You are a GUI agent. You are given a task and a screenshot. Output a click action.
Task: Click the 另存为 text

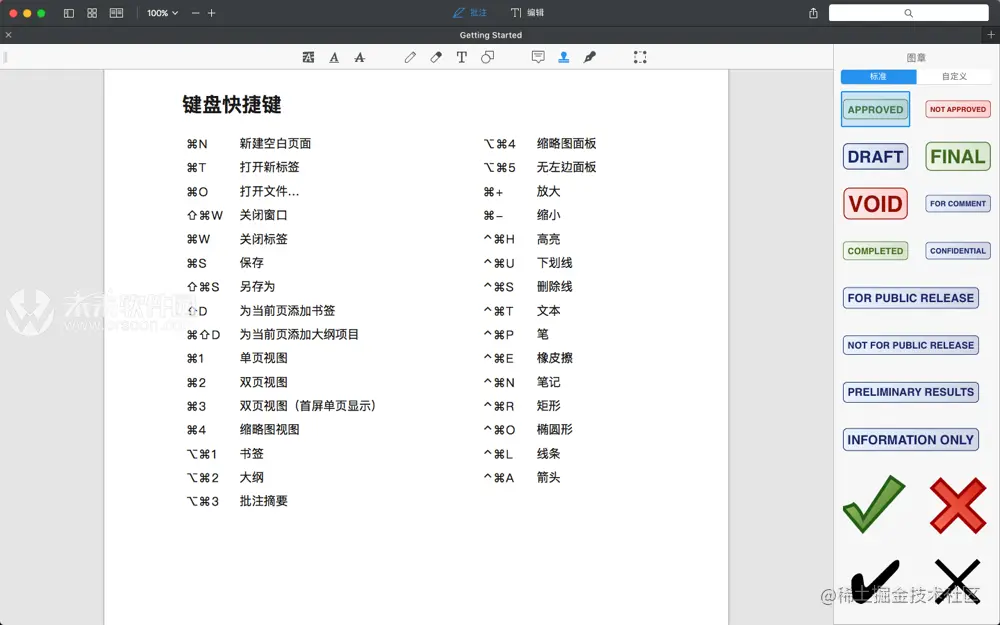coord(257,287)
